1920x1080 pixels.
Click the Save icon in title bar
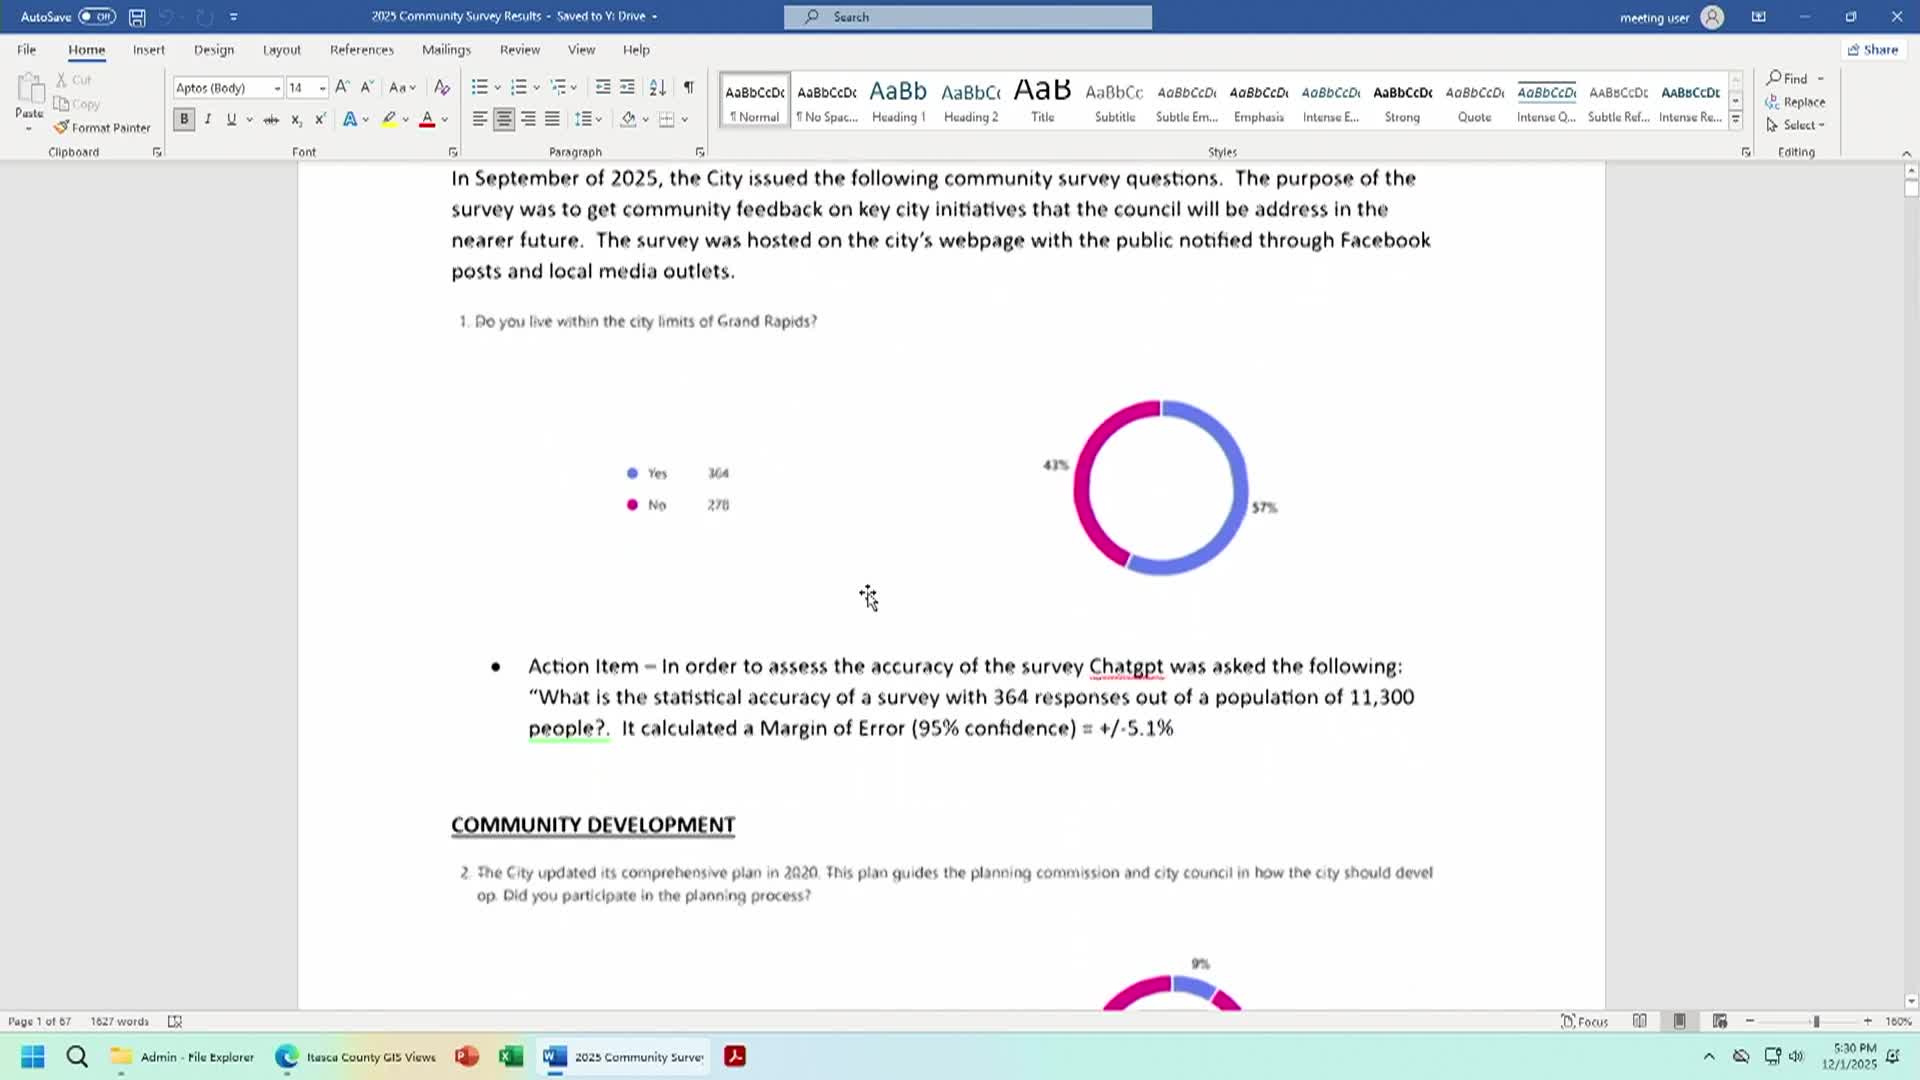(137, 17)
